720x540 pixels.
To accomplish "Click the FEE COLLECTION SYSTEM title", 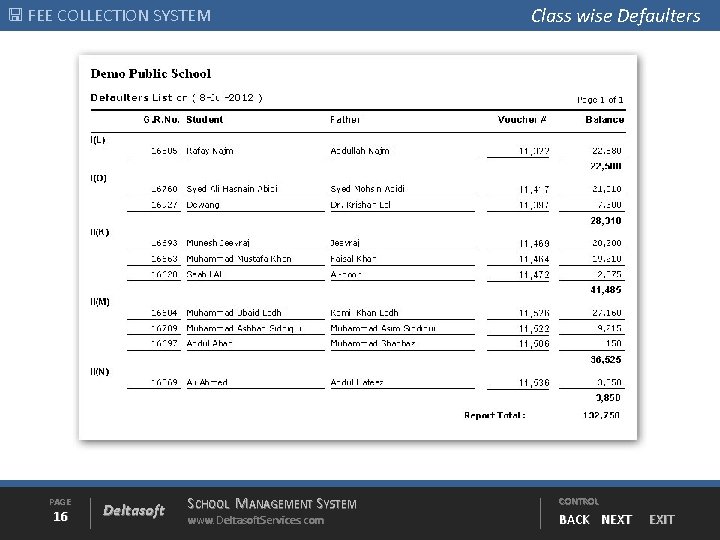I will (x=119, y=16).
